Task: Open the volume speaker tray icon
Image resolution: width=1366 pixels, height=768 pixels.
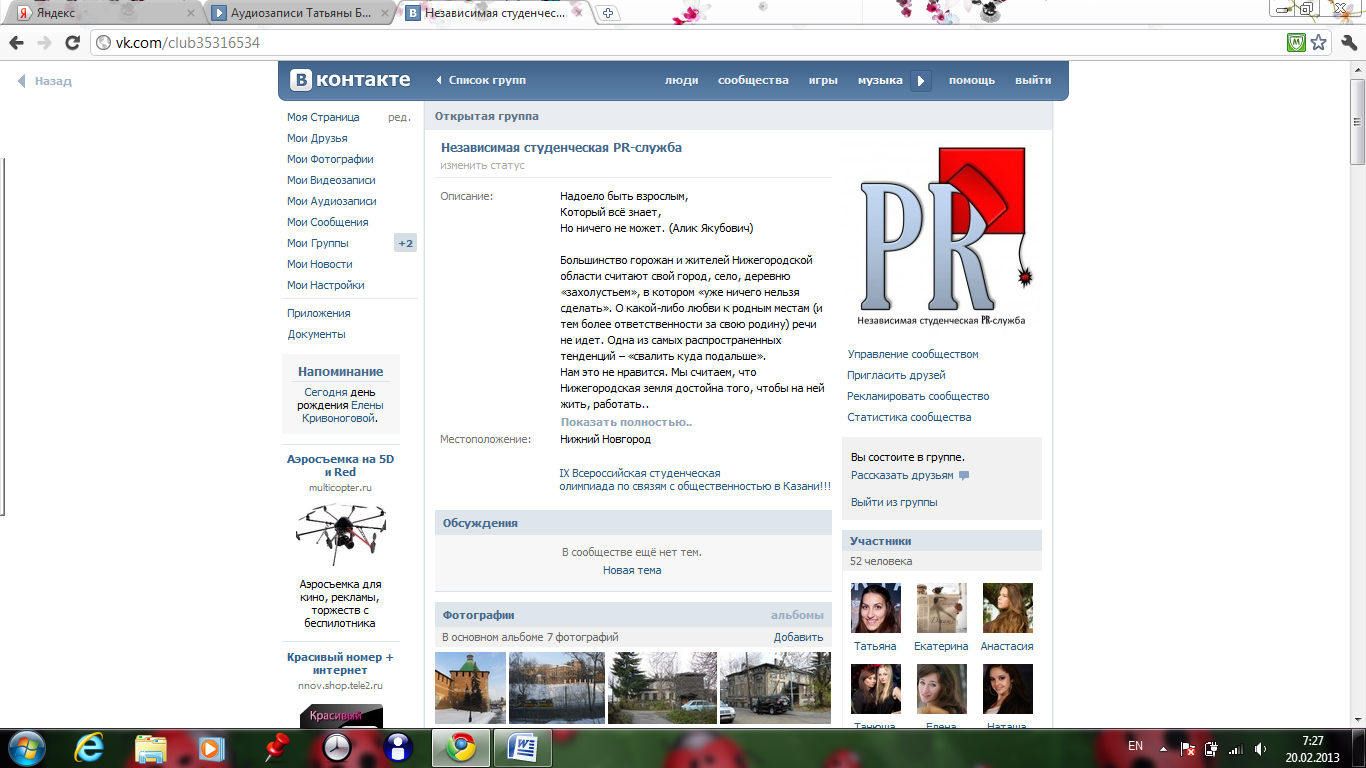Action: (x=1261, y=748)
